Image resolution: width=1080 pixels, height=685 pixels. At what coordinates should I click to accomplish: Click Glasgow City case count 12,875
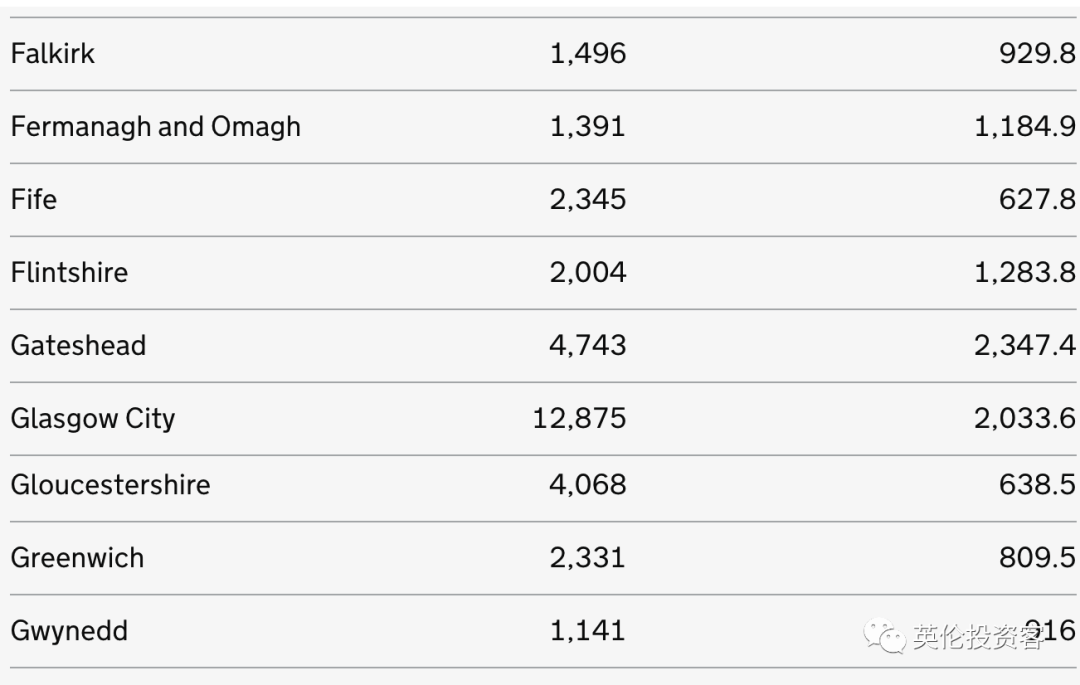(x=579, y=419)
